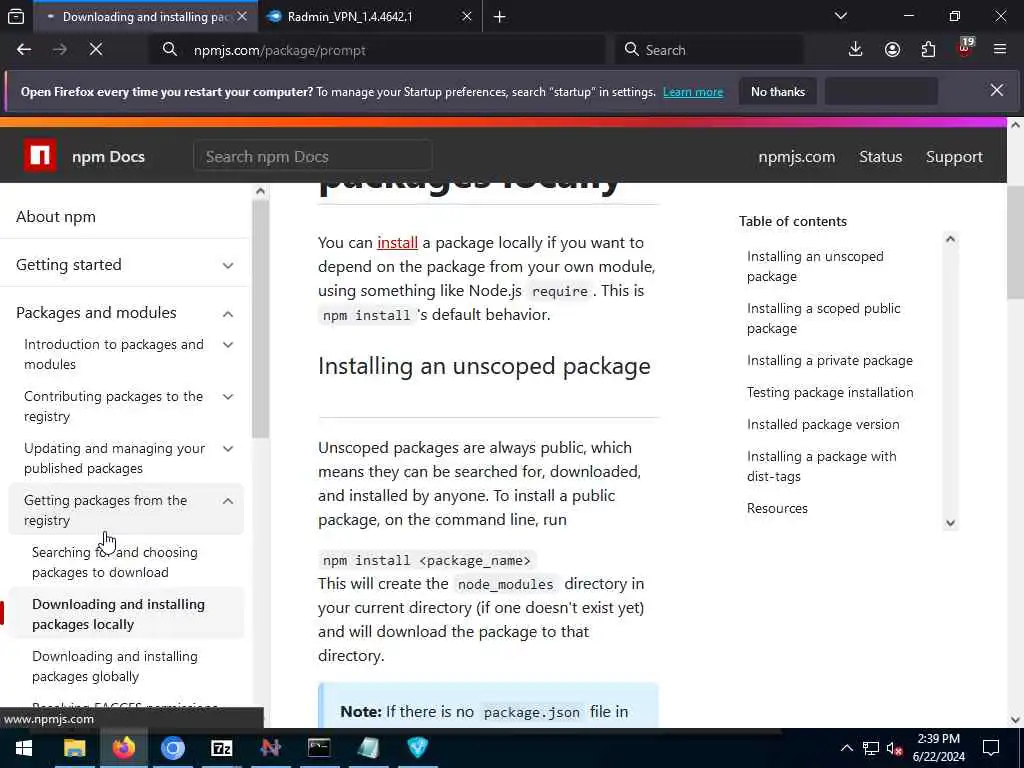Go back to previous page
This screenshot has width=1024, height=768.
tap(24, 50)
